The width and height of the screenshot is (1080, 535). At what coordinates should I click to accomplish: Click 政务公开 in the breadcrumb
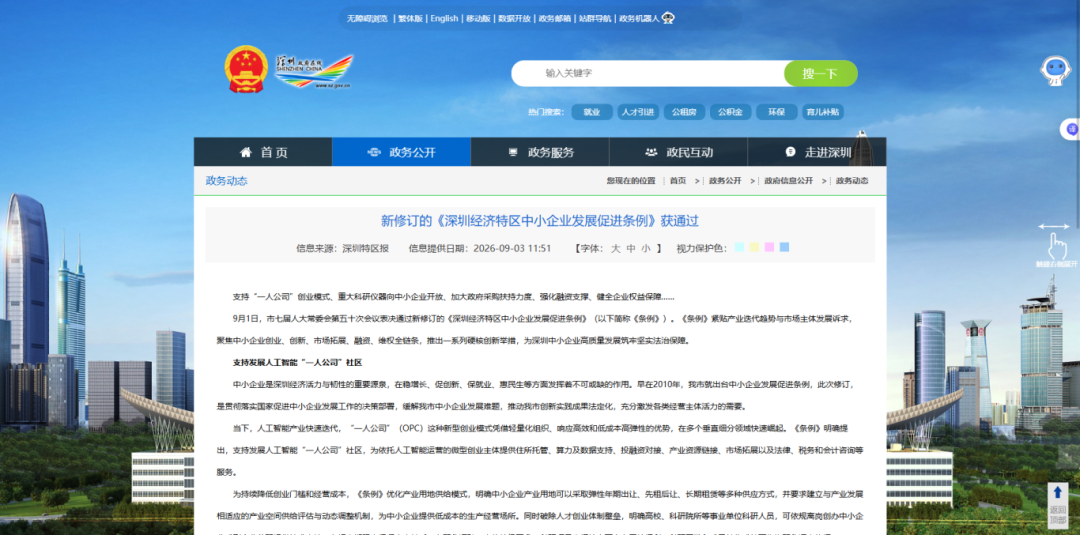[725, 181]
